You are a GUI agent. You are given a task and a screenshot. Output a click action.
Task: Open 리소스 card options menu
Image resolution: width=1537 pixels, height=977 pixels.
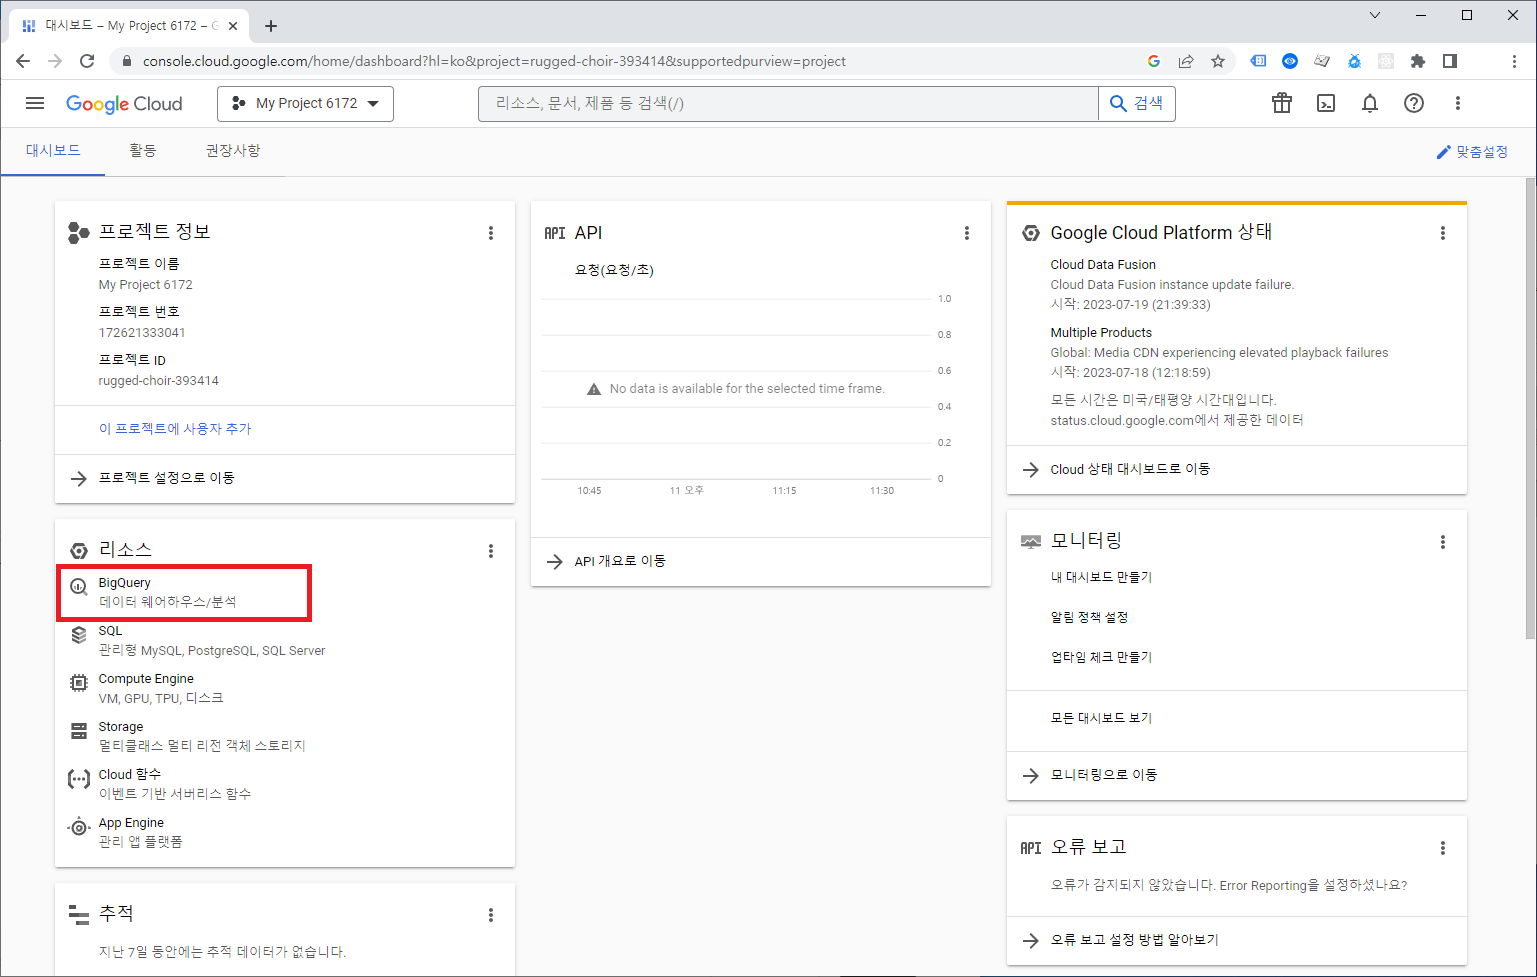(x=491, y=551)
